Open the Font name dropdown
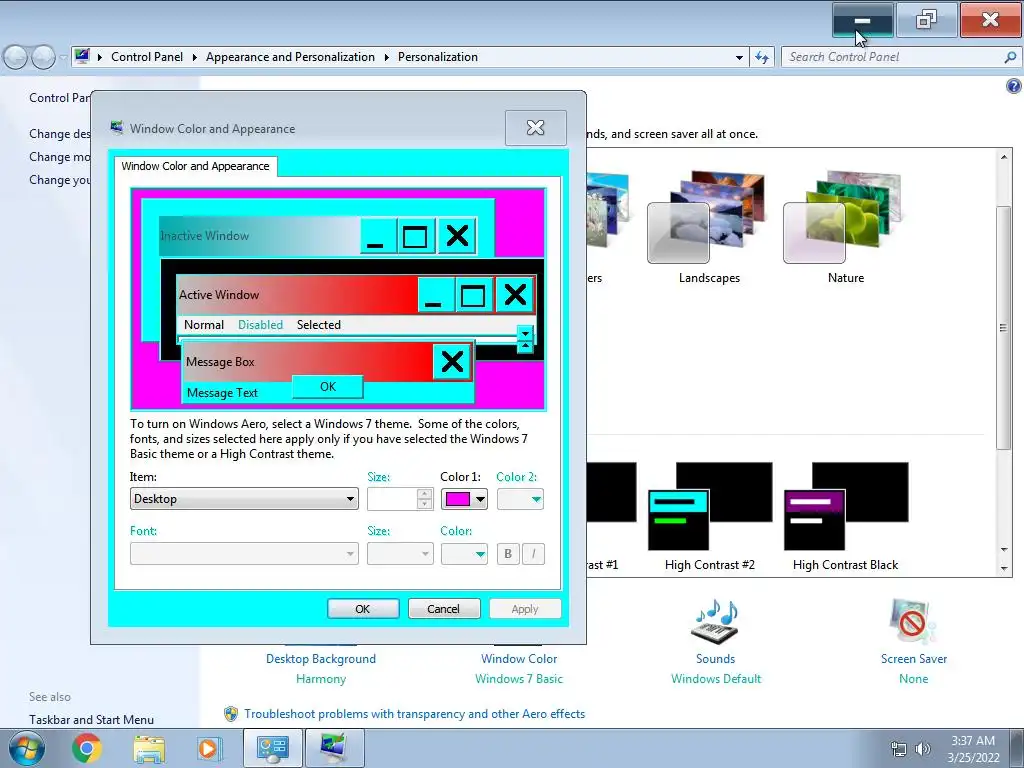The width and height of the screenshot is (1024, 768). 244,554
